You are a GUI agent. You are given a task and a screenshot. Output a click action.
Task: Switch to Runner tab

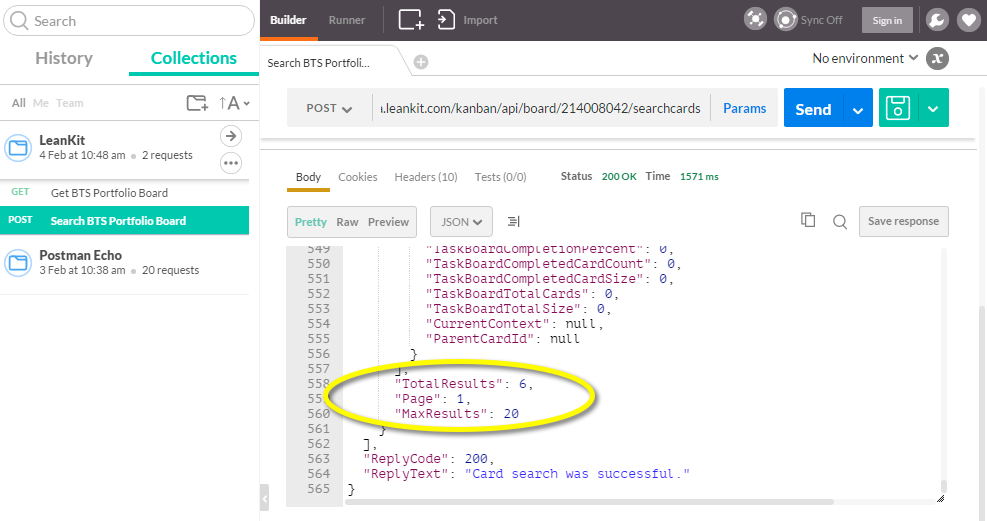[347, 20]
